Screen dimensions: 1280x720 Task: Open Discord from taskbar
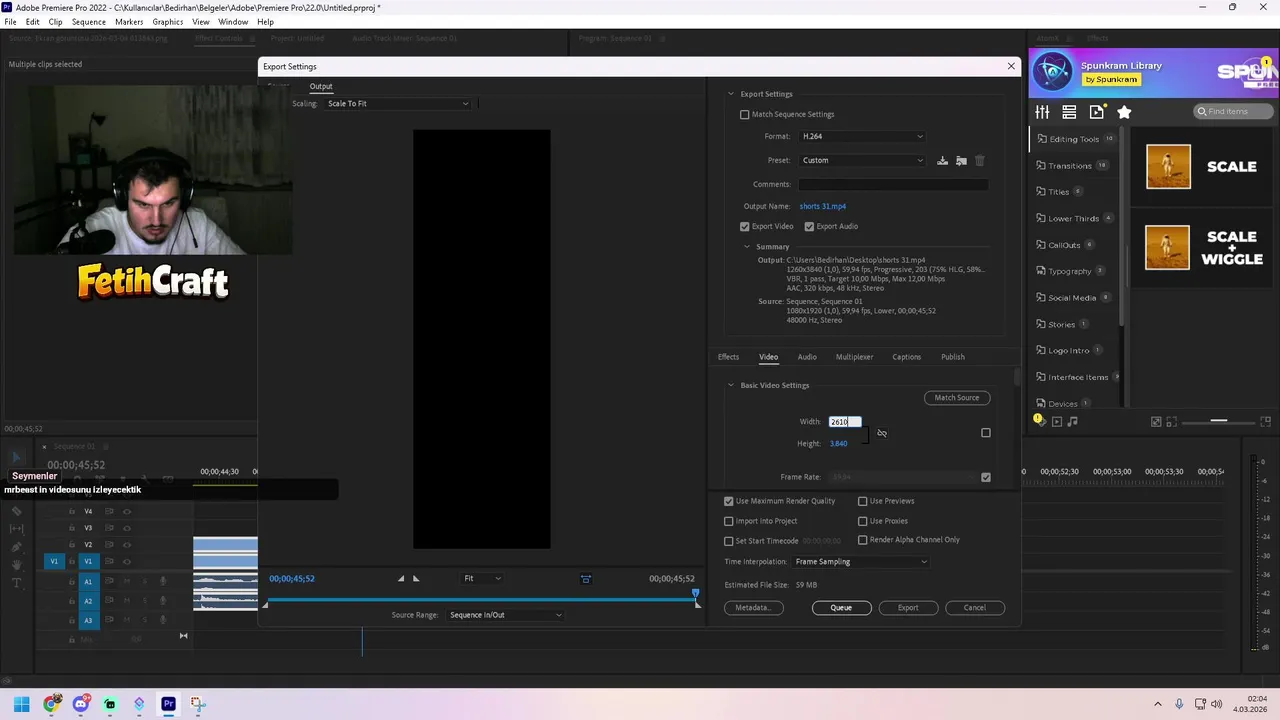(x=81, y=704)
